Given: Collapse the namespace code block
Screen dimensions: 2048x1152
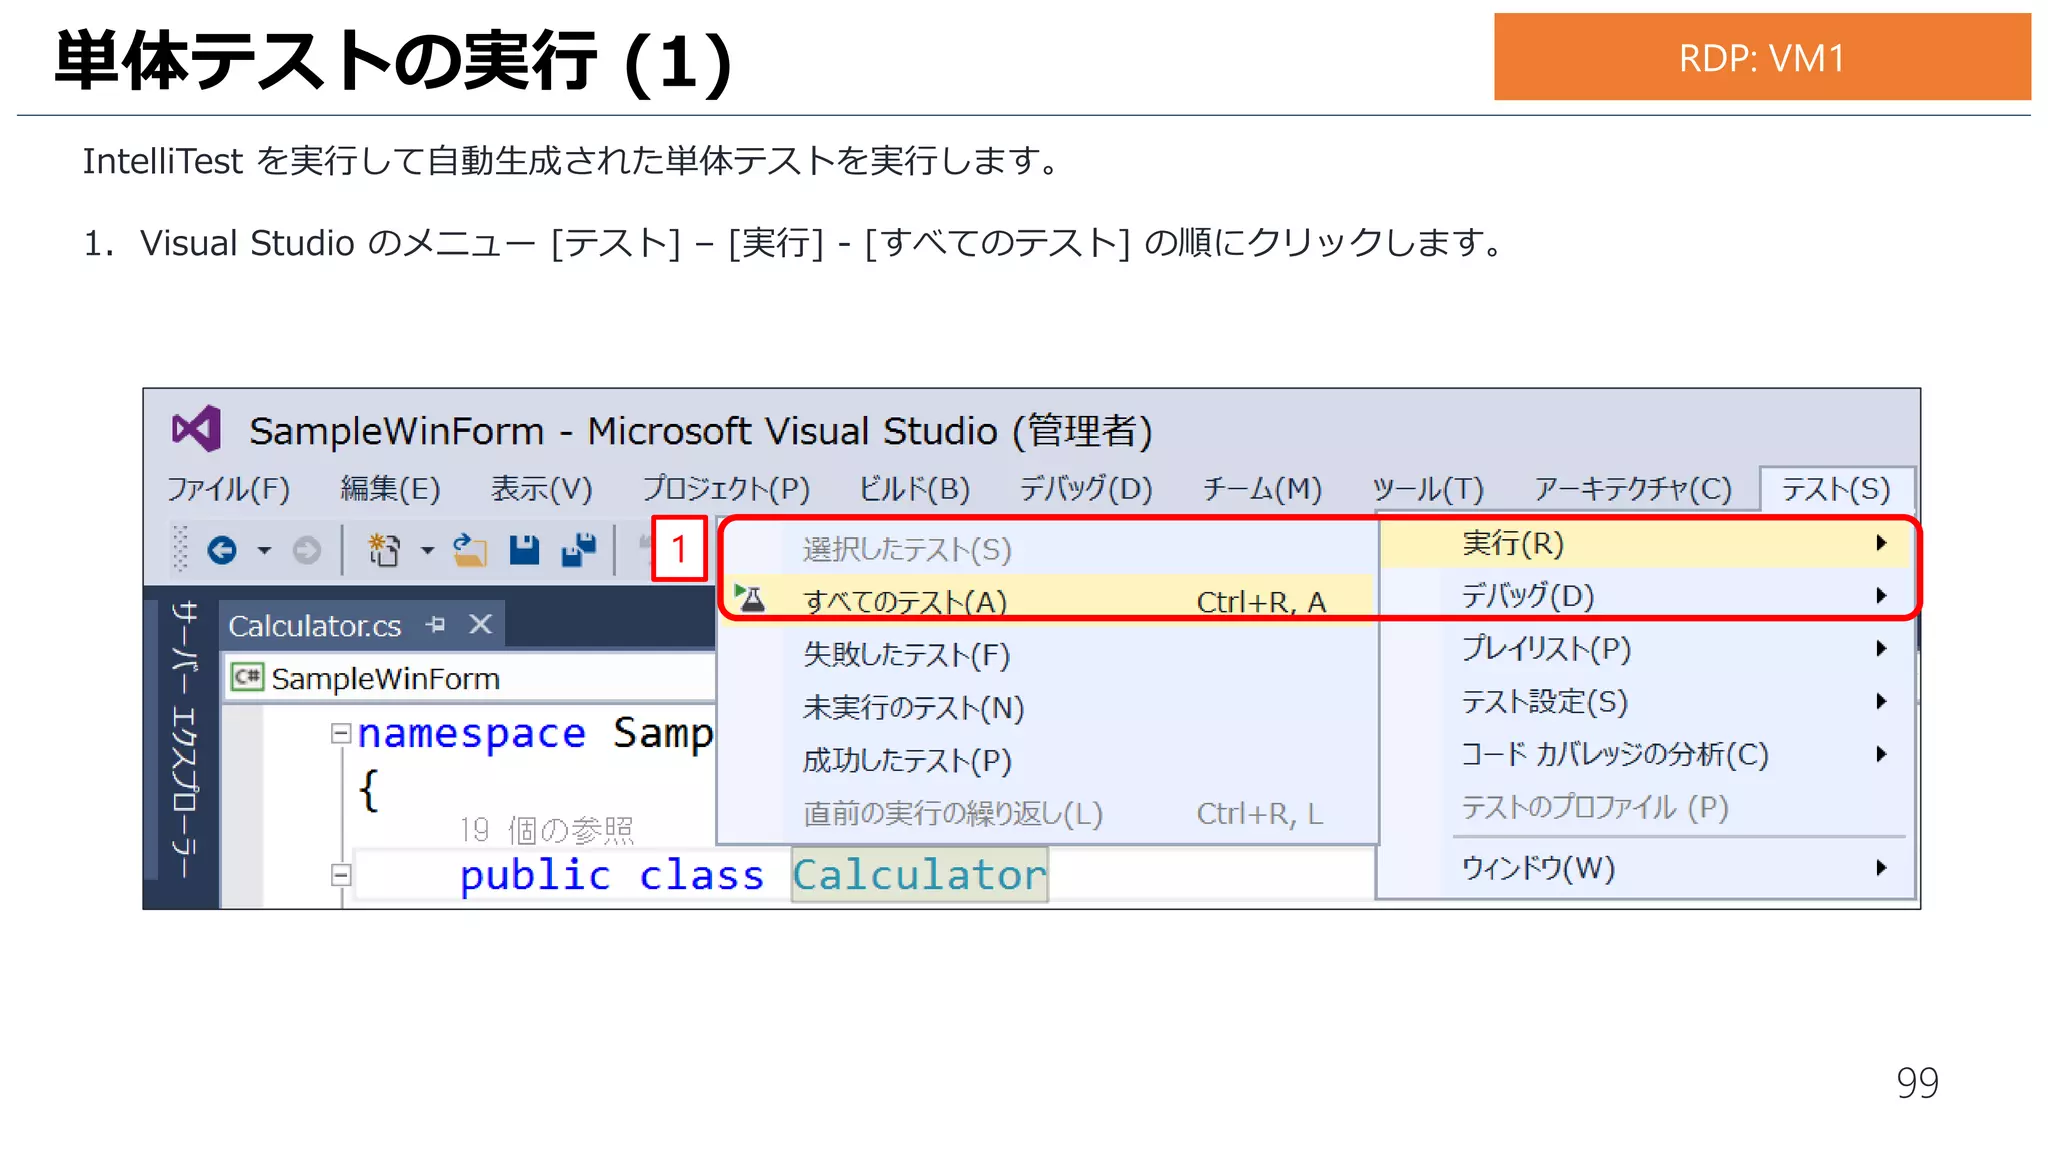Looking at the screenshot, I should [341, 734].
